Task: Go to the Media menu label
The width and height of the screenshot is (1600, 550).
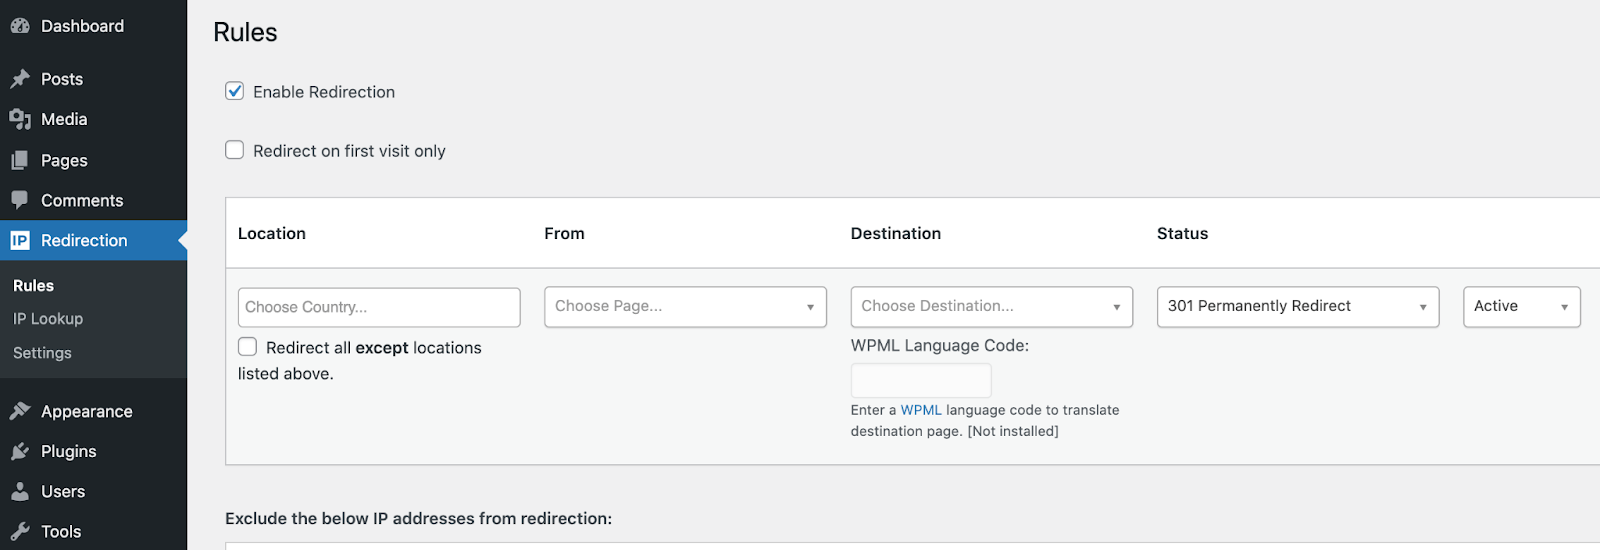Action: pyautogui.click(x=64, y=119)
